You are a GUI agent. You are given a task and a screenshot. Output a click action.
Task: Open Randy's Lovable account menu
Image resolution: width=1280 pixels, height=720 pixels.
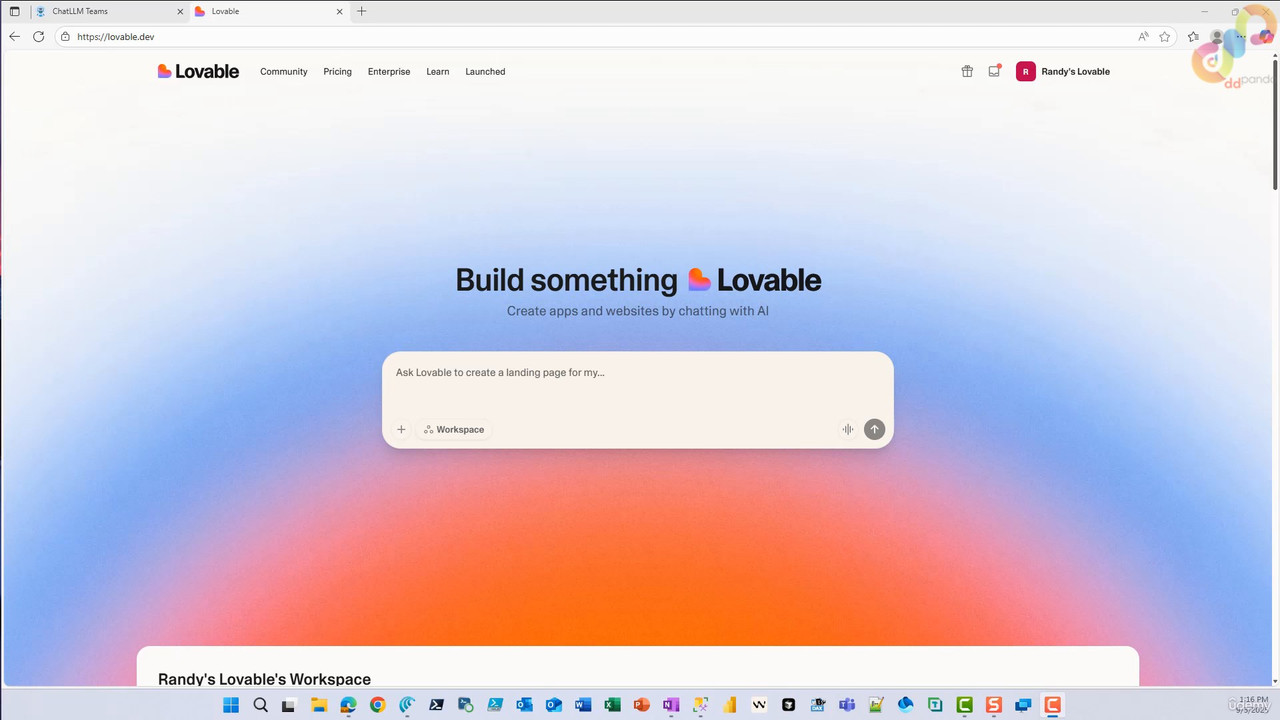[x=1063, y=71]
